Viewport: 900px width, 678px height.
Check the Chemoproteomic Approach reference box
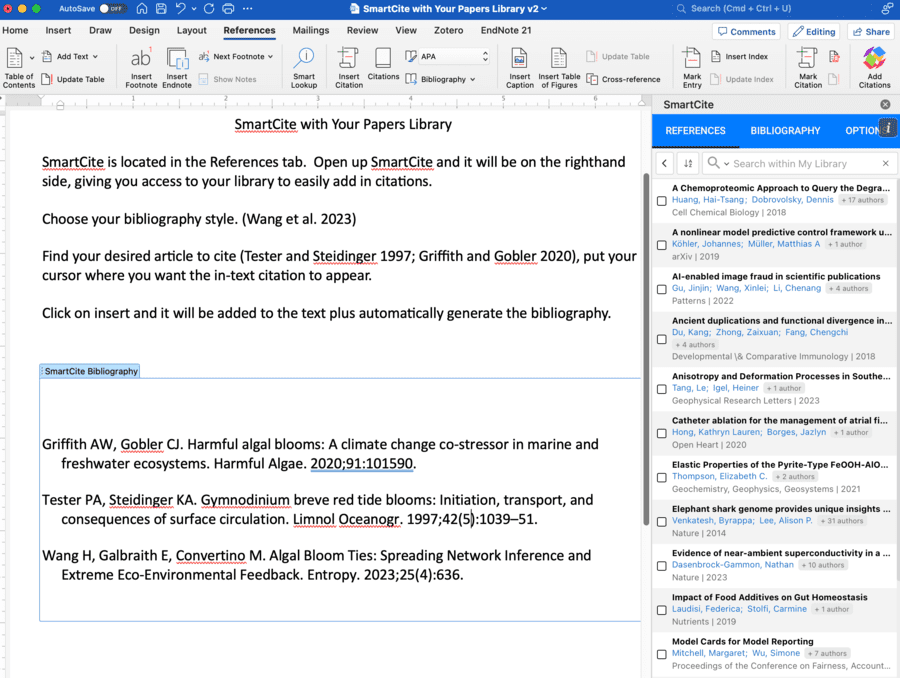[662, 201]
